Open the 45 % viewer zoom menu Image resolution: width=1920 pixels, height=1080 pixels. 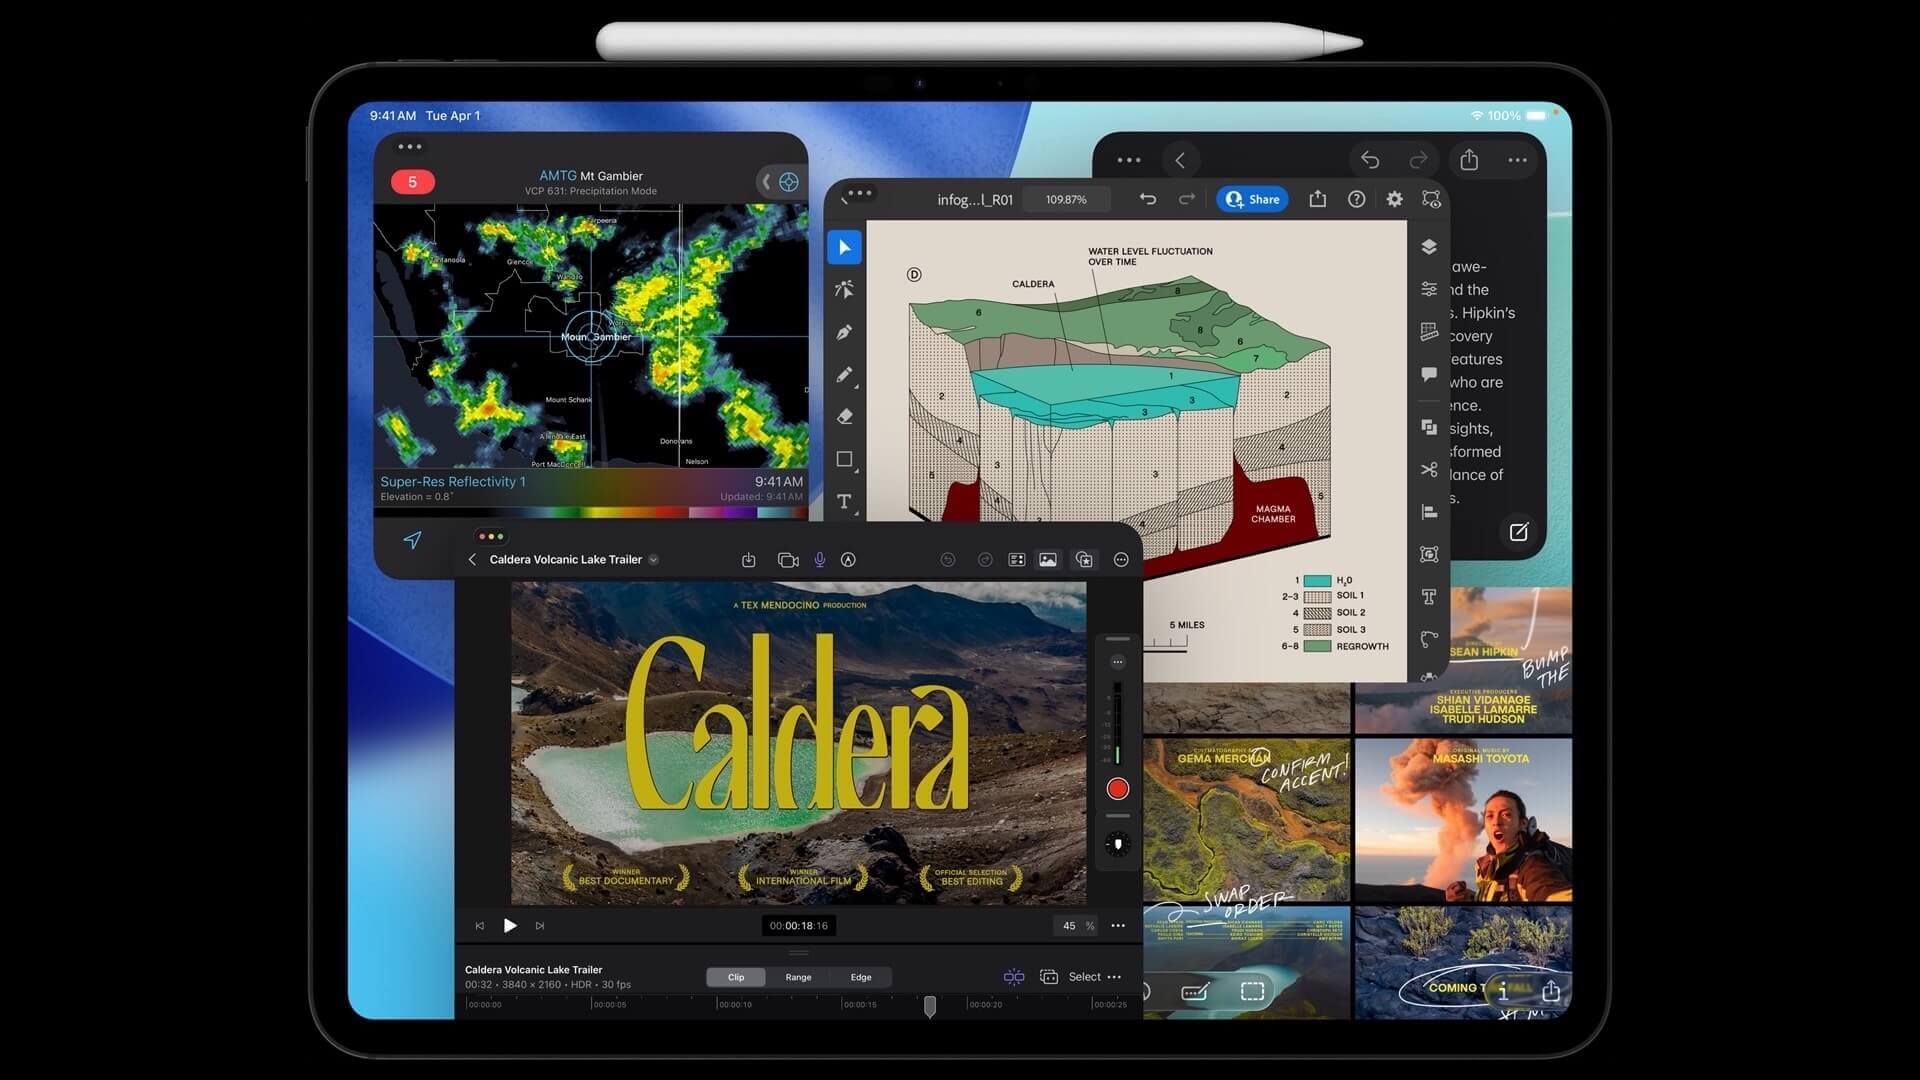(1077, 926)
